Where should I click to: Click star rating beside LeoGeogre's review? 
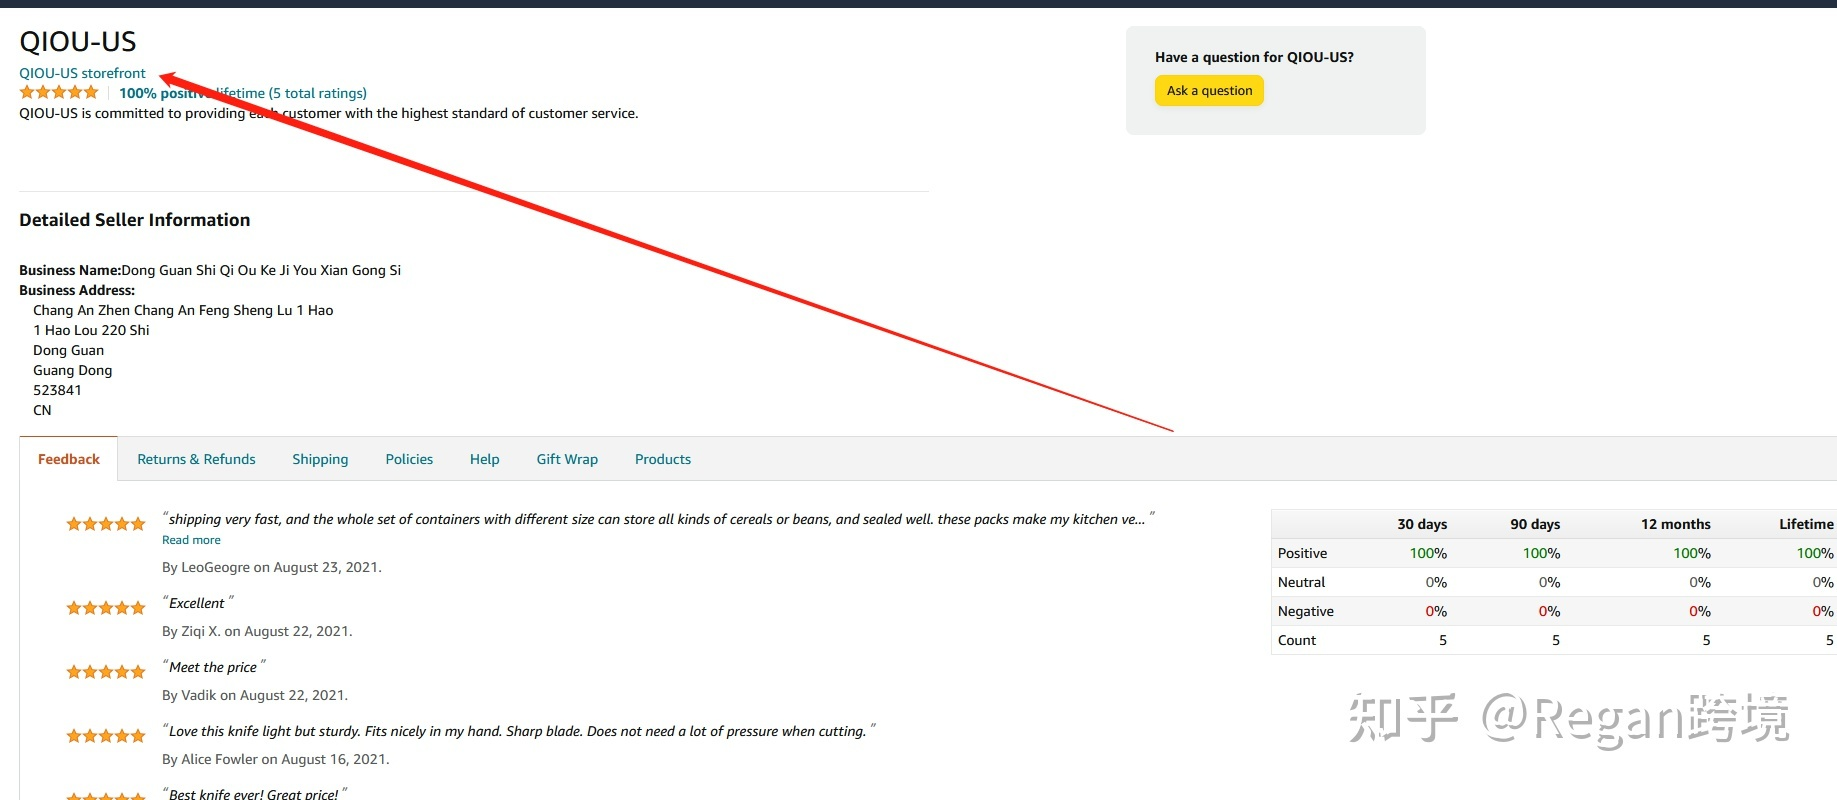pos(106,524)
